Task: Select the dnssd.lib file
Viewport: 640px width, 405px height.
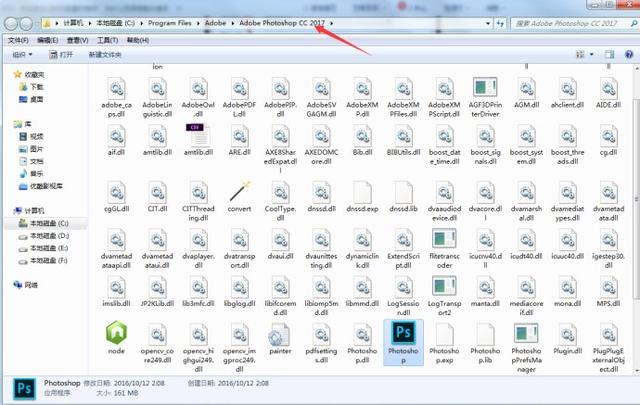Action: click(403, 197)
